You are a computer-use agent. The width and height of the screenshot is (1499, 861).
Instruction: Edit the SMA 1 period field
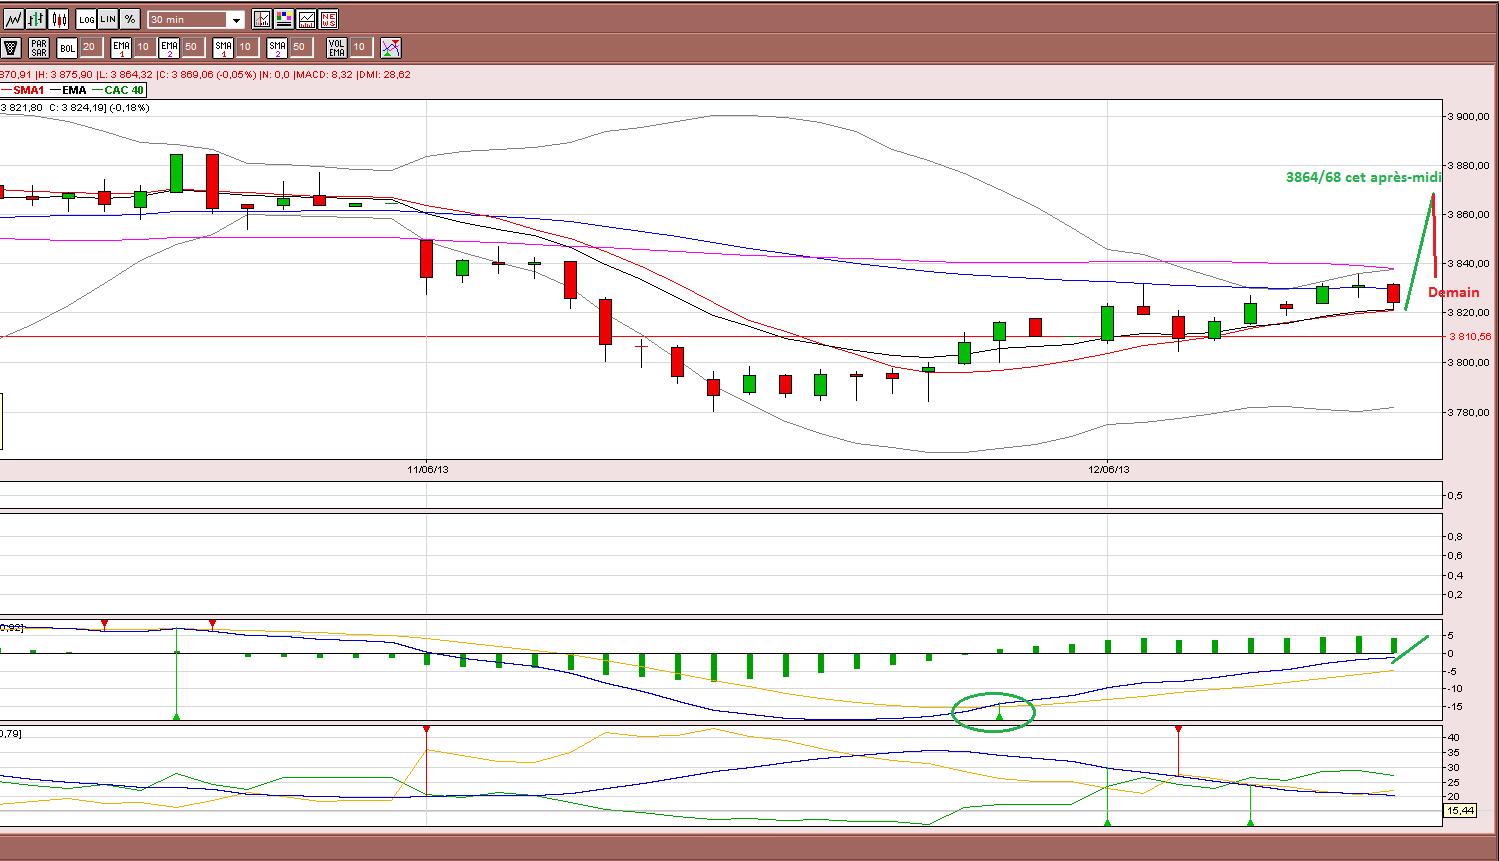pos(247,47)
